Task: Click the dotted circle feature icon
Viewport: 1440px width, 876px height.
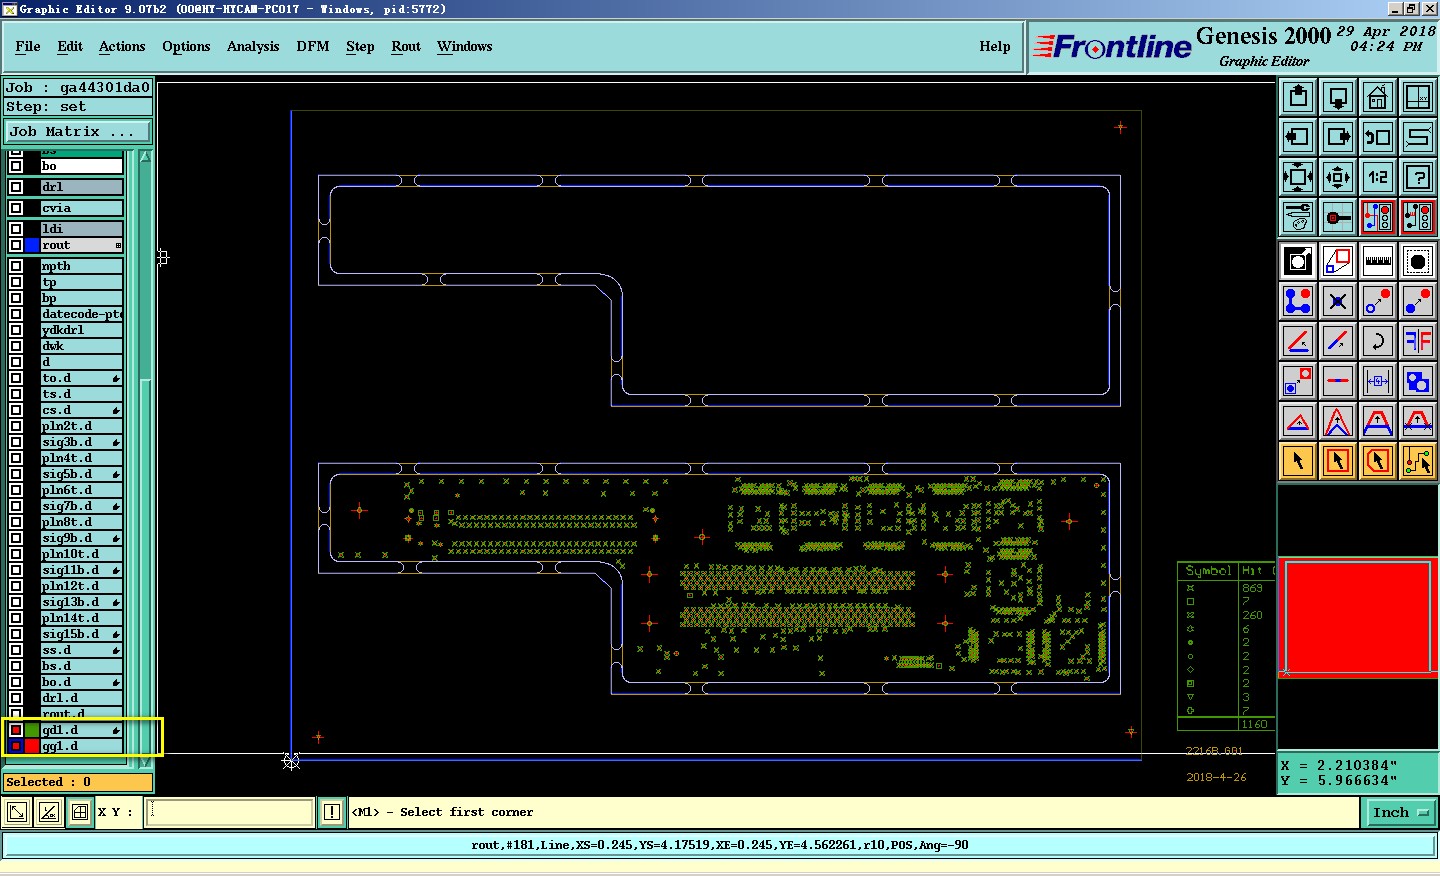Action: [1418, 261]
